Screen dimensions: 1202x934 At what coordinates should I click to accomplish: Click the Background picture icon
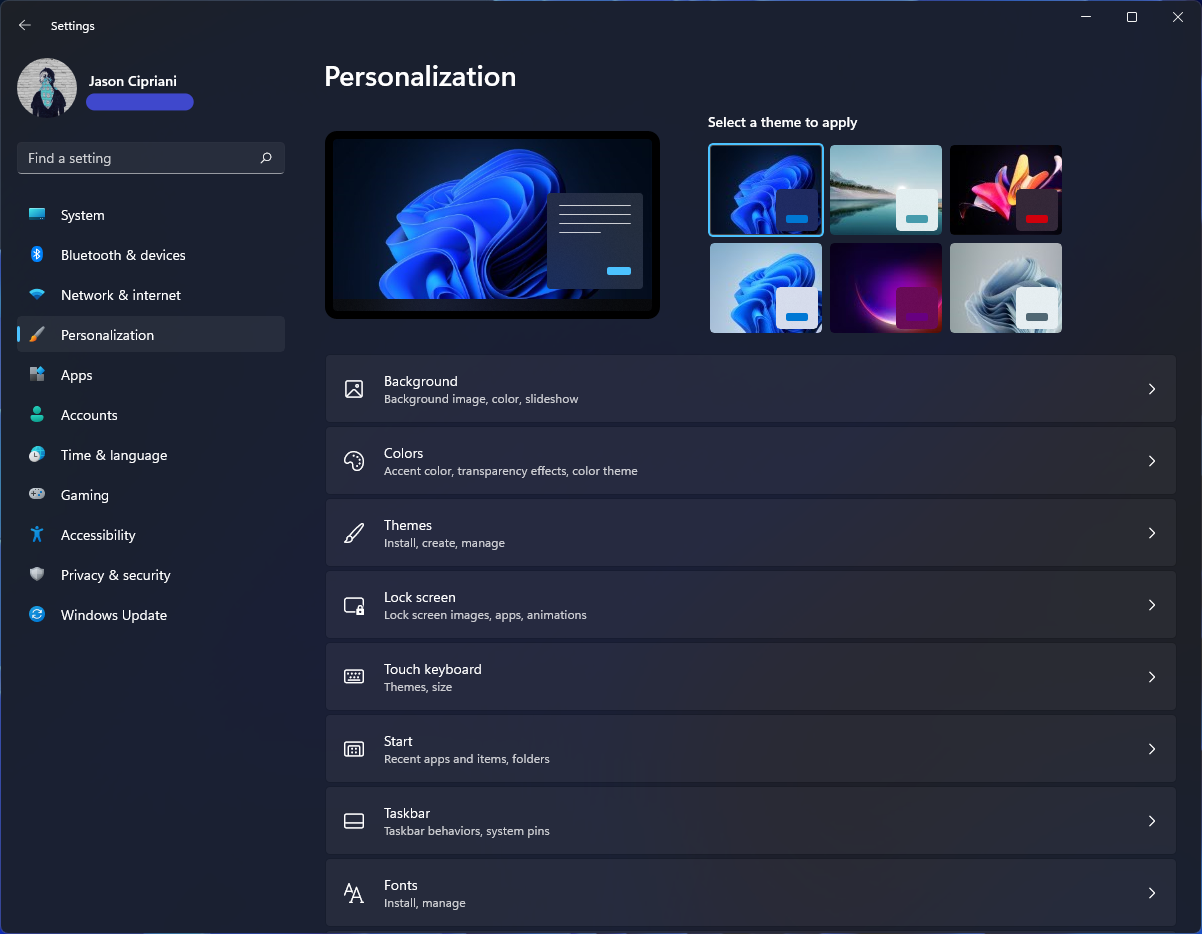click(354, 389)
